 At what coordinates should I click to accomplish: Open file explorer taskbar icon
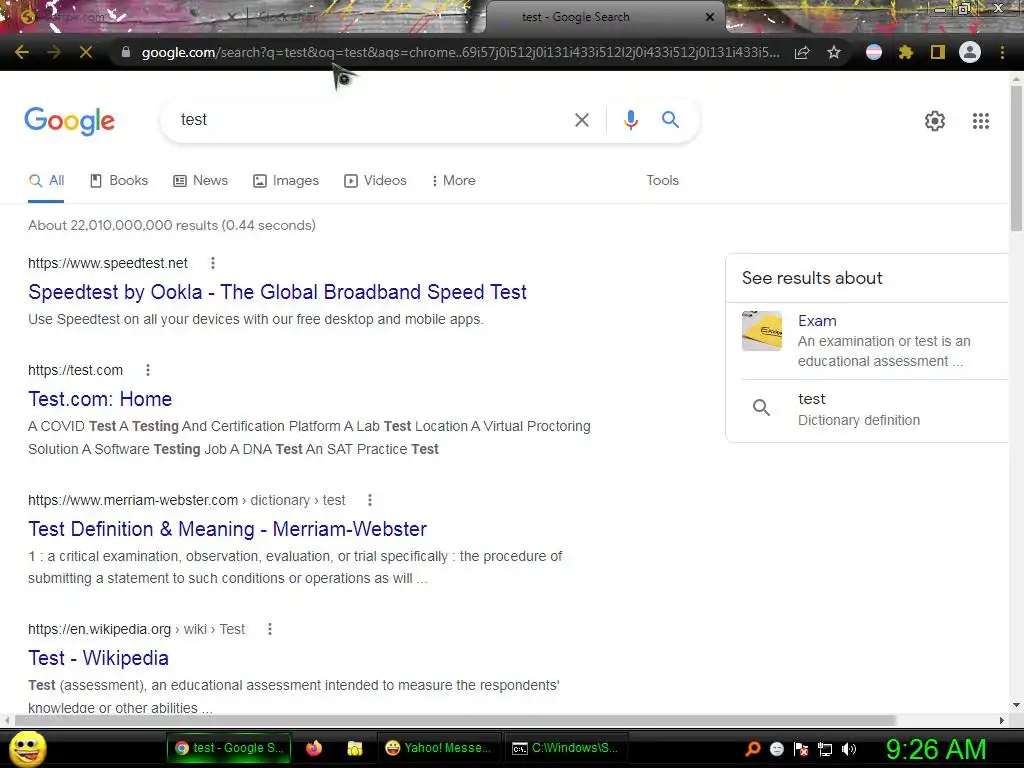(x=355, y=748)
